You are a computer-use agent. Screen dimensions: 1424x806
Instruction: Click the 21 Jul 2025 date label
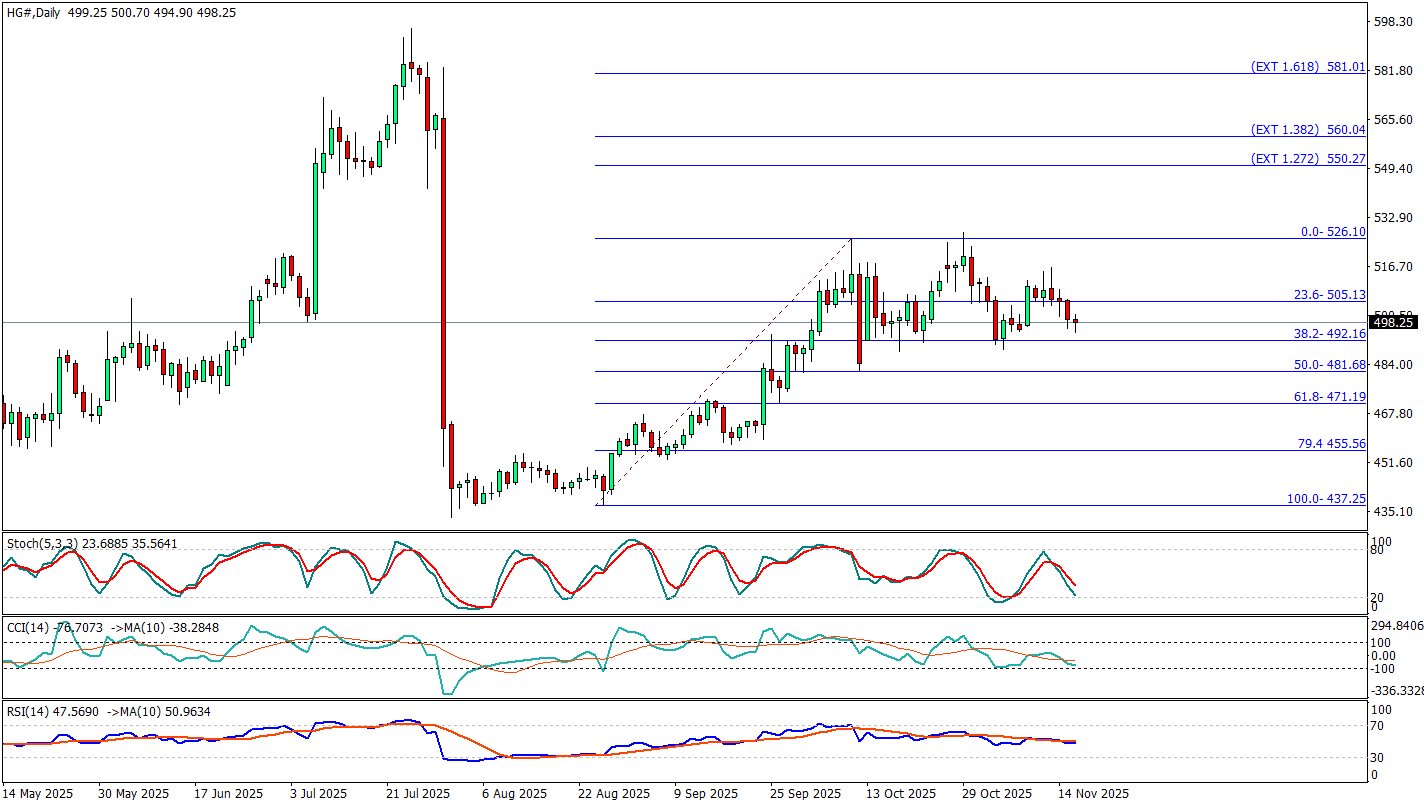click(x=420, y=794)
